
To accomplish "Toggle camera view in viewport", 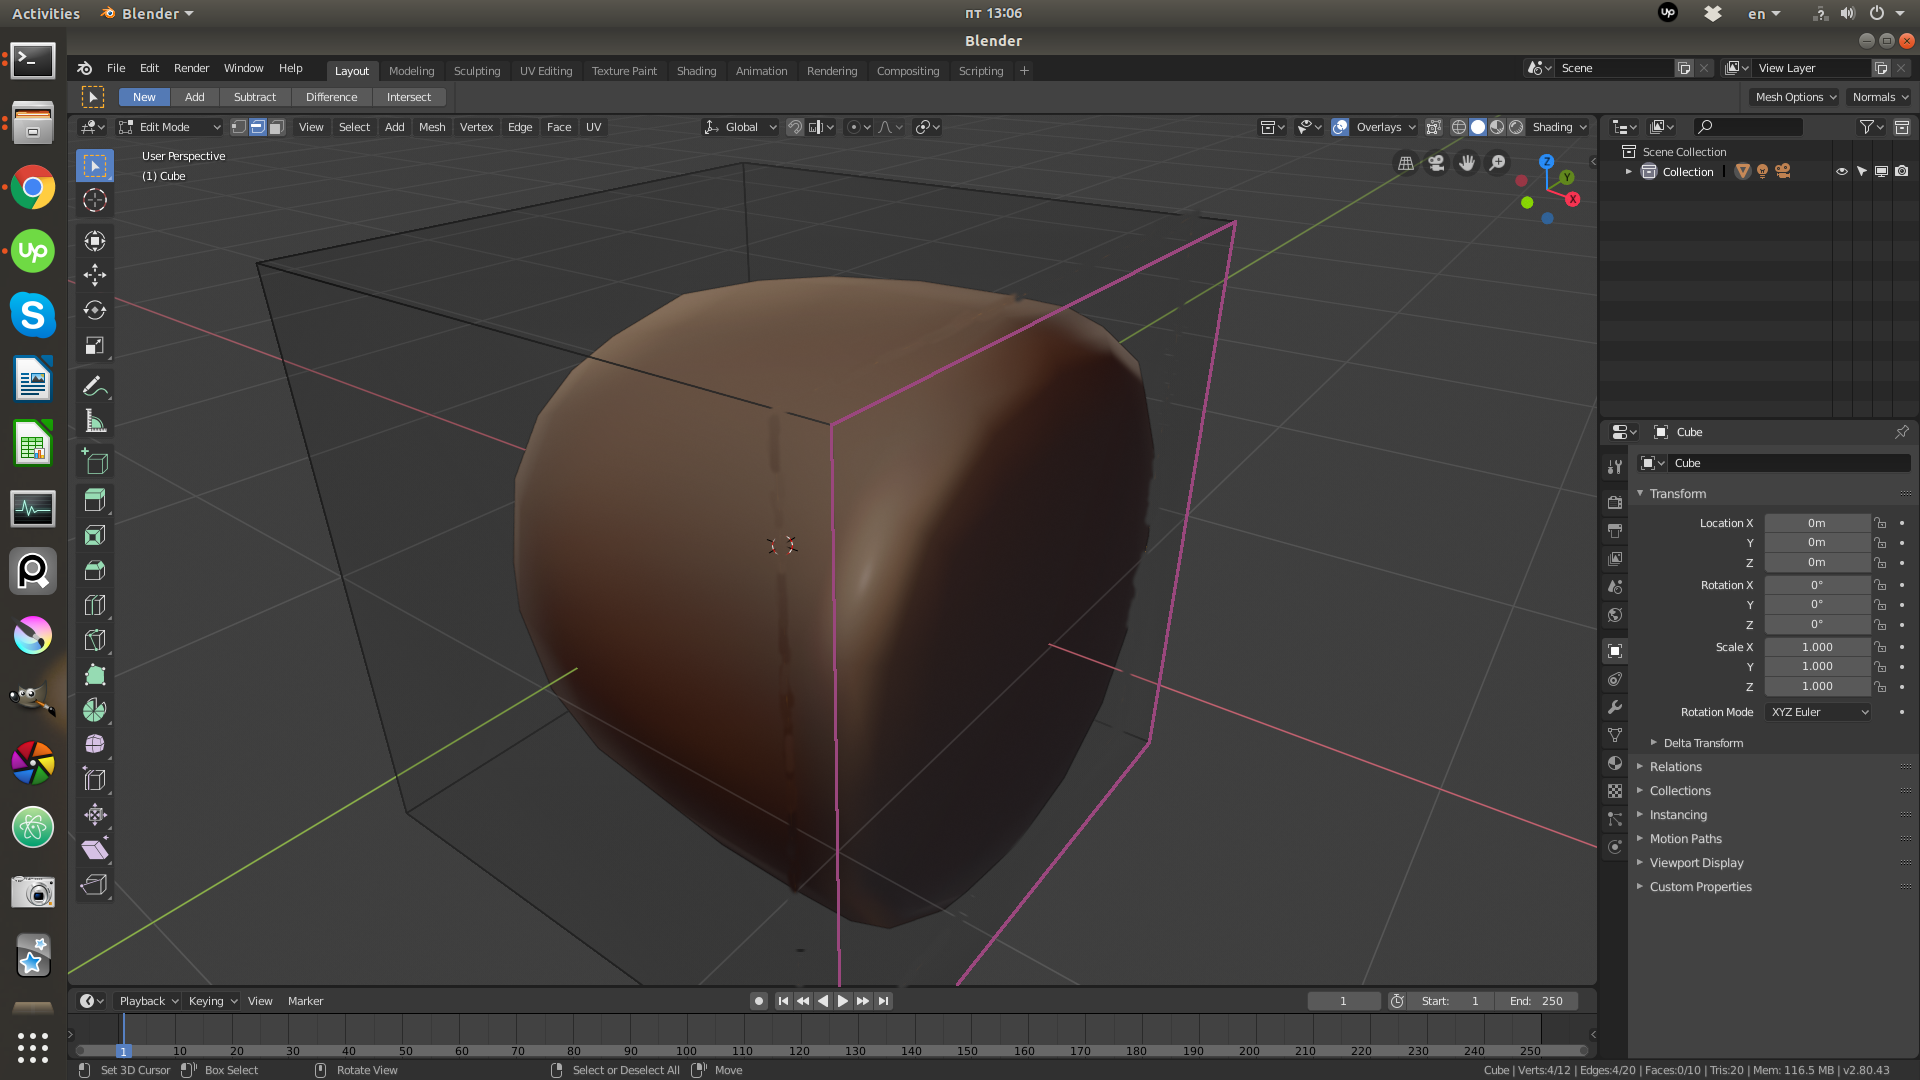I will click(x=1436, y=163).
